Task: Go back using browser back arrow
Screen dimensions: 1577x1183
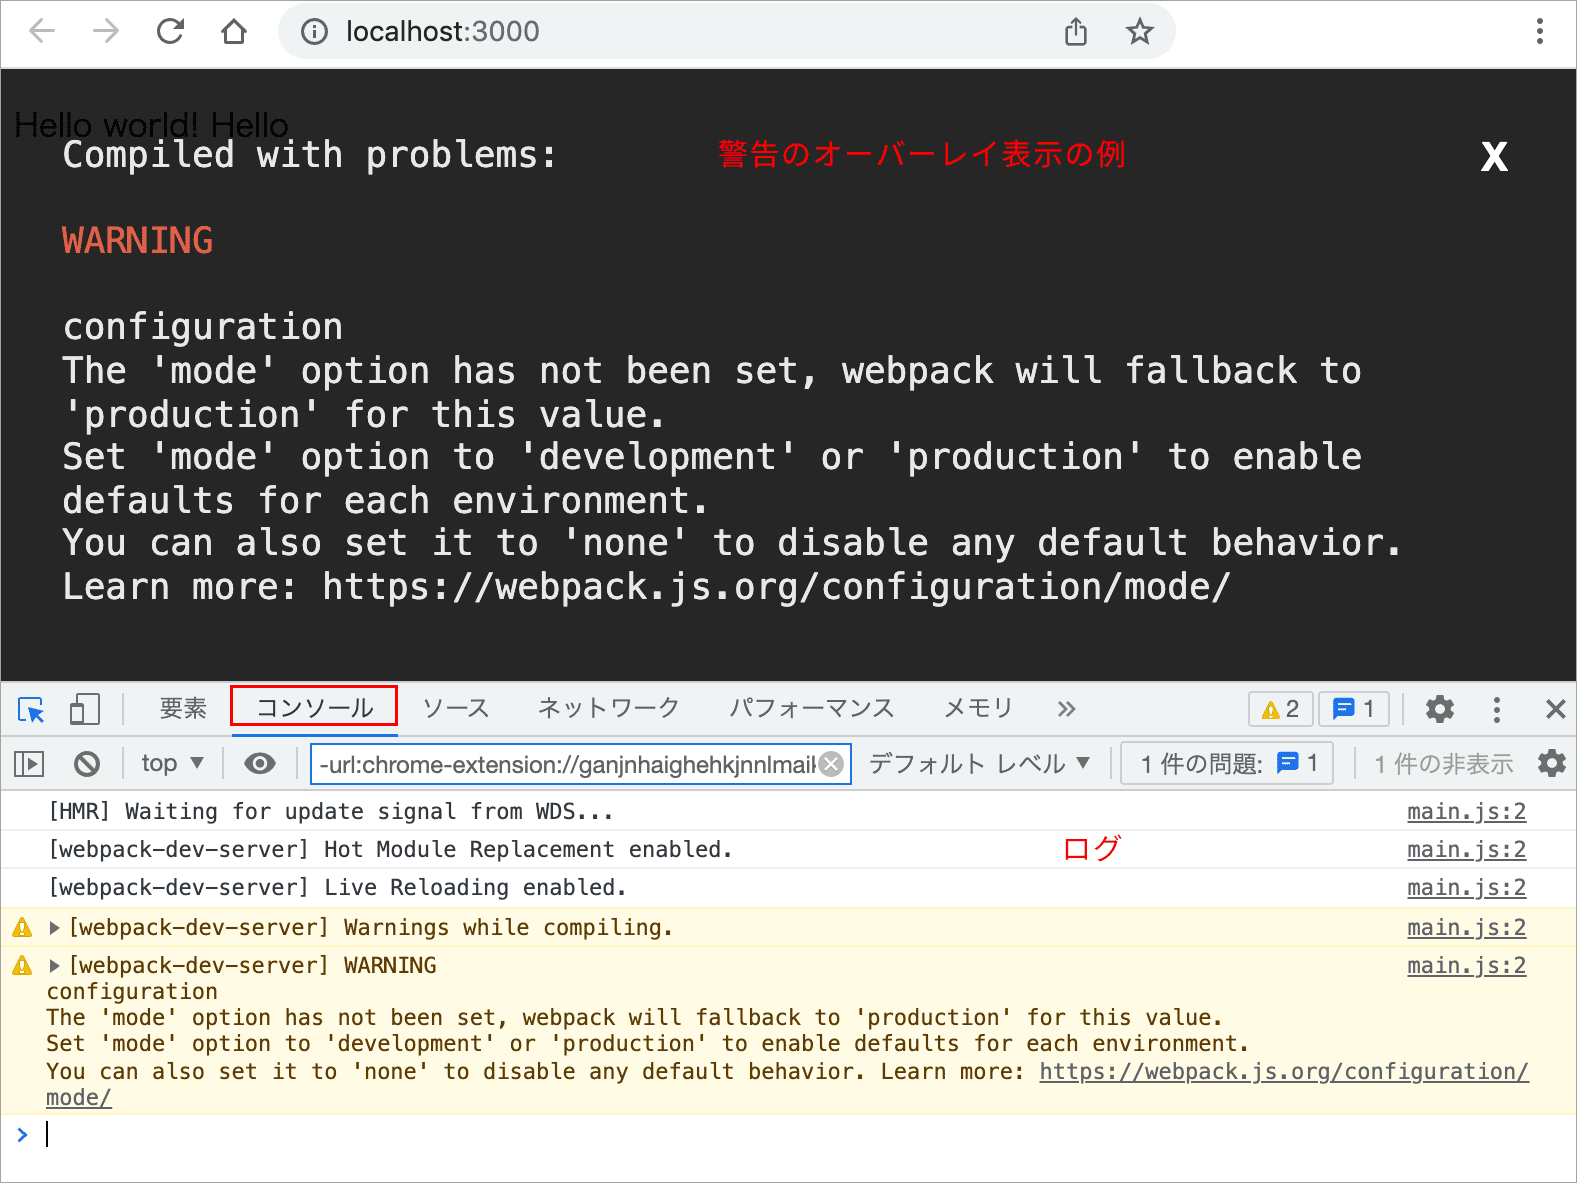Action: pos(42,32)
